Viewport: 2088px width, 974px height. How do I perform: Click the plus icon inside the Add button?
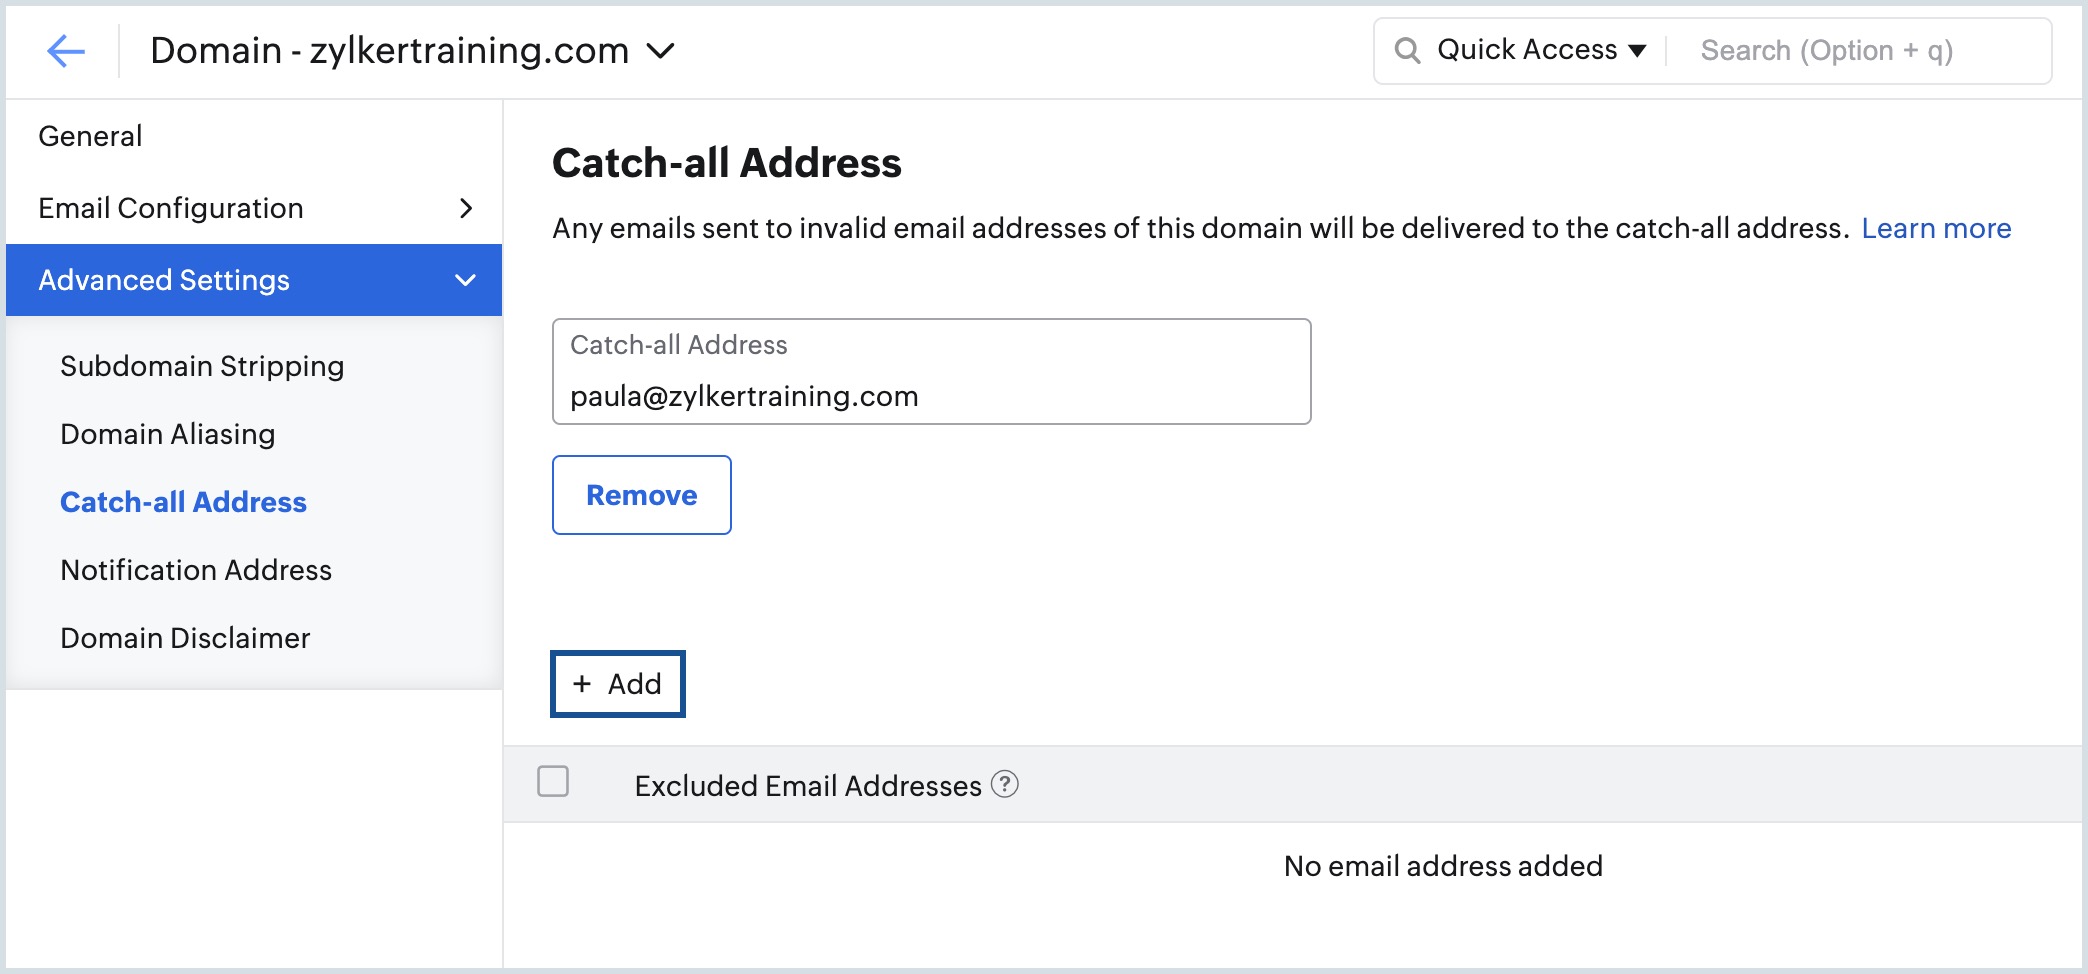(x=583, y=684)
